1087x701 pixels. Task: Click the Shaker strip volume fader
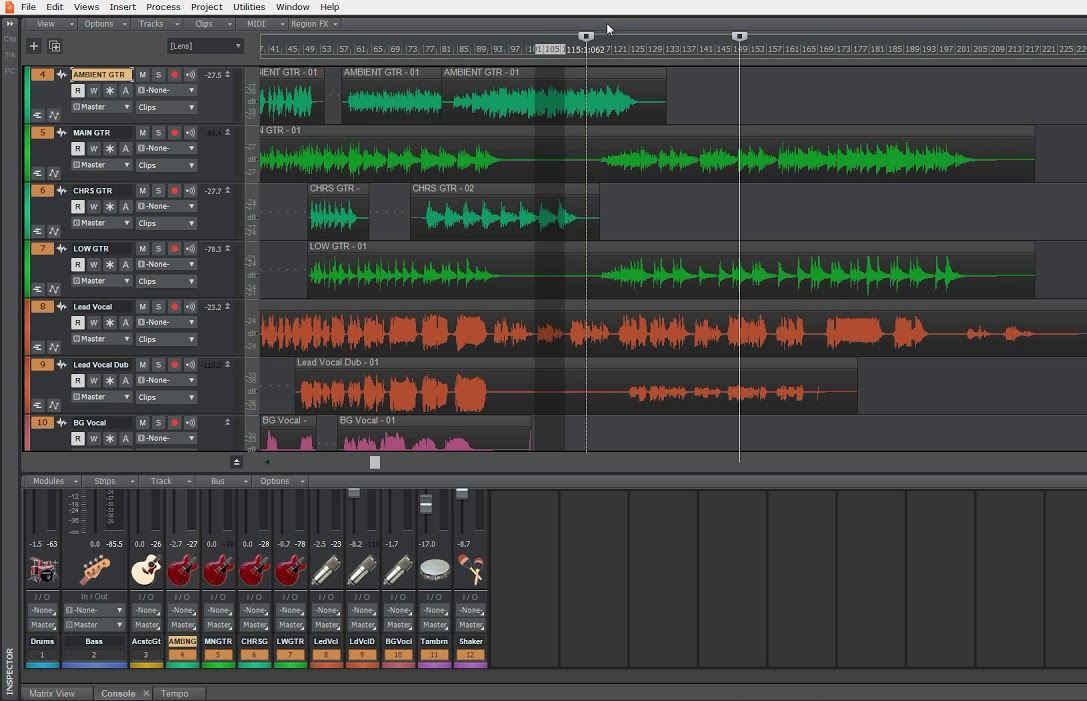click(x=462, y=493)
